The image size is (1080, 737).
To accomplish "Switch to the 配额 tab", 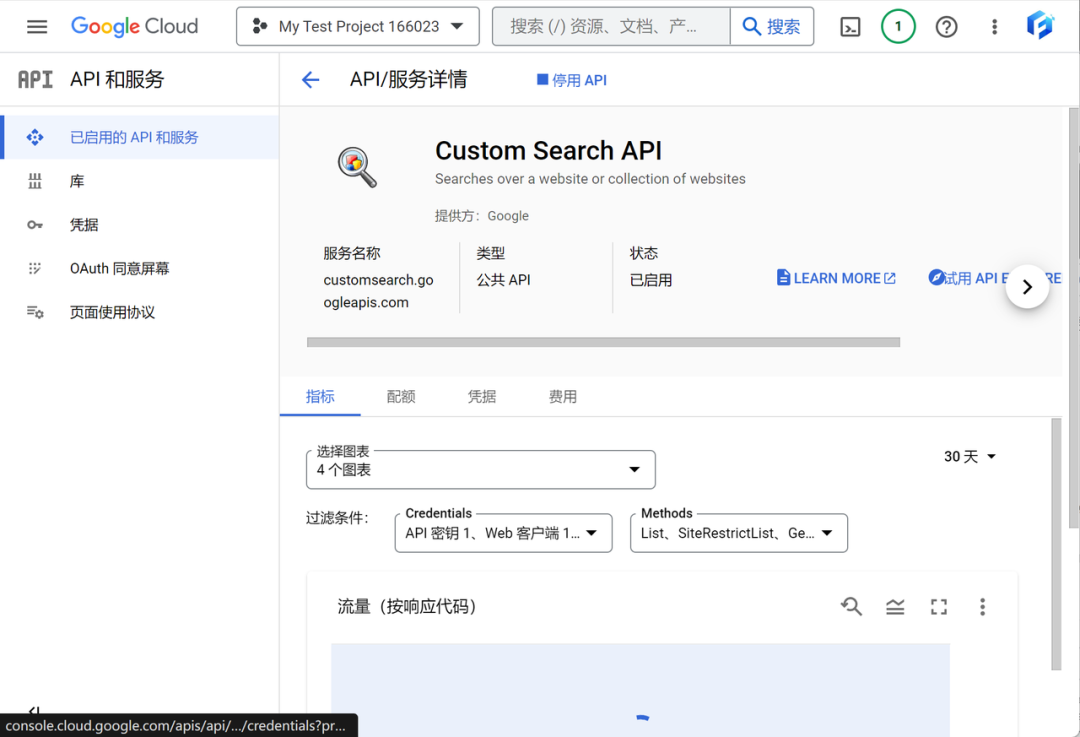I will point(401,397).
